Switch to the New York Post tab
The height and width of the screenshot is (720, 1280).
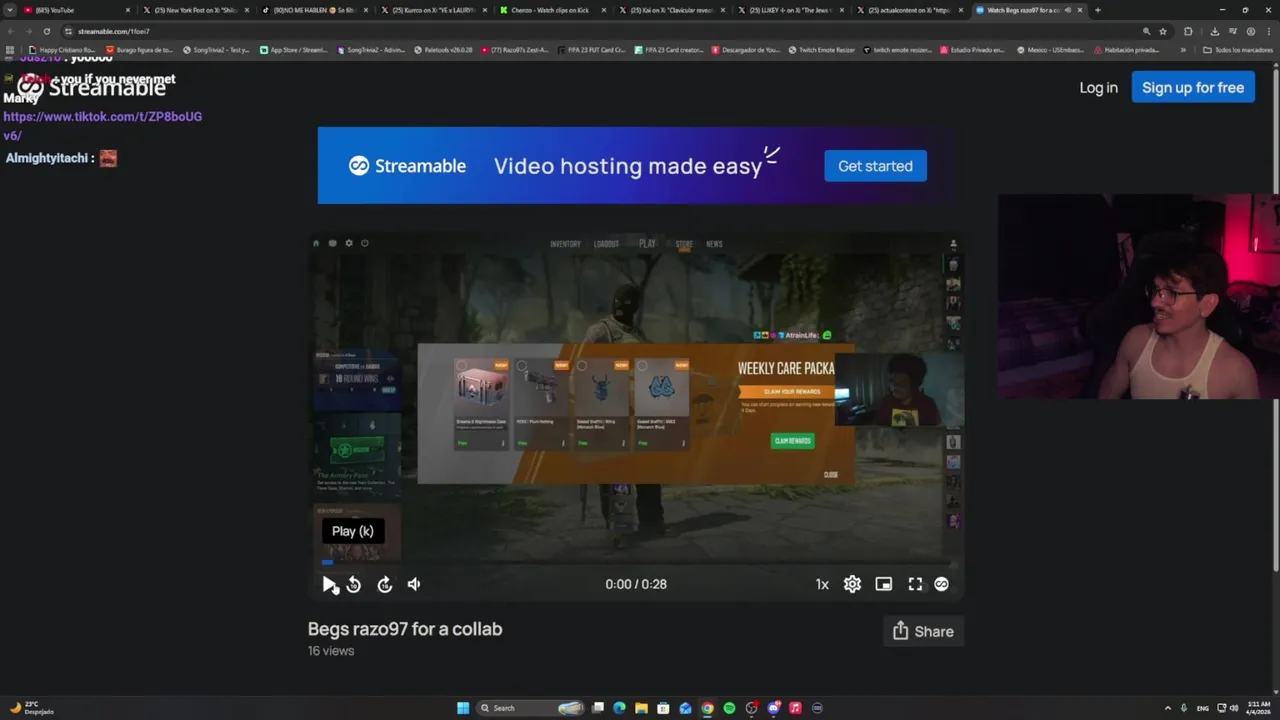click(x=194, y=10)
